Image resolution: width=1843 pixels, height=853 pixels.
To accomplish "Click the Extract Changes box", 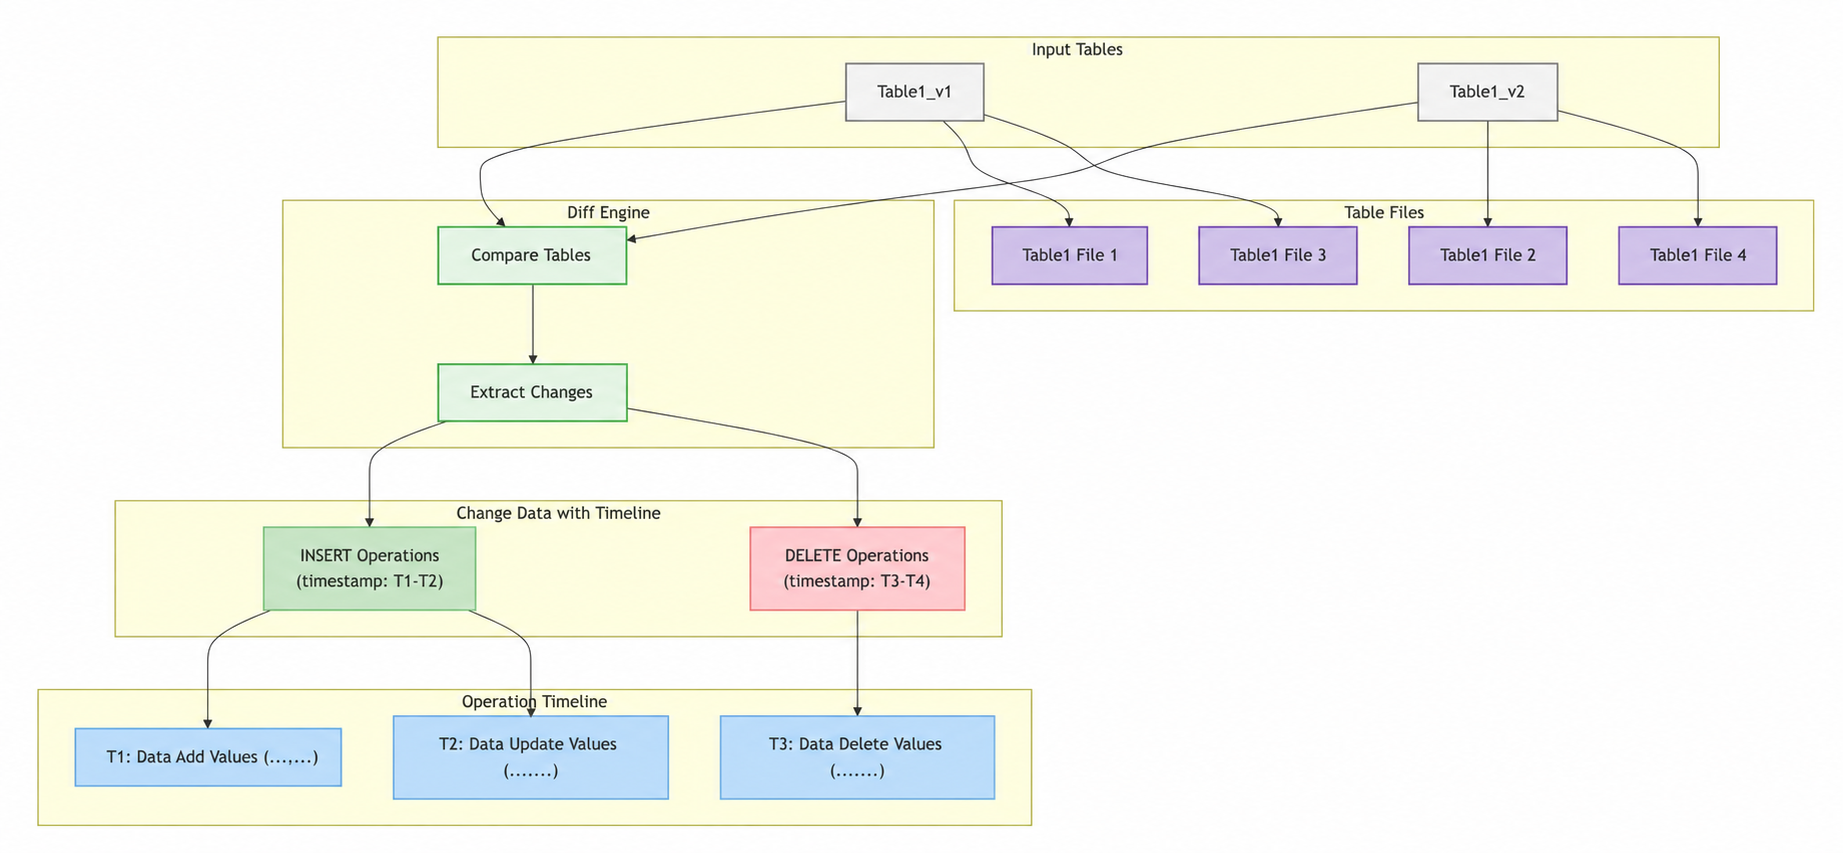I will [532, 392].
